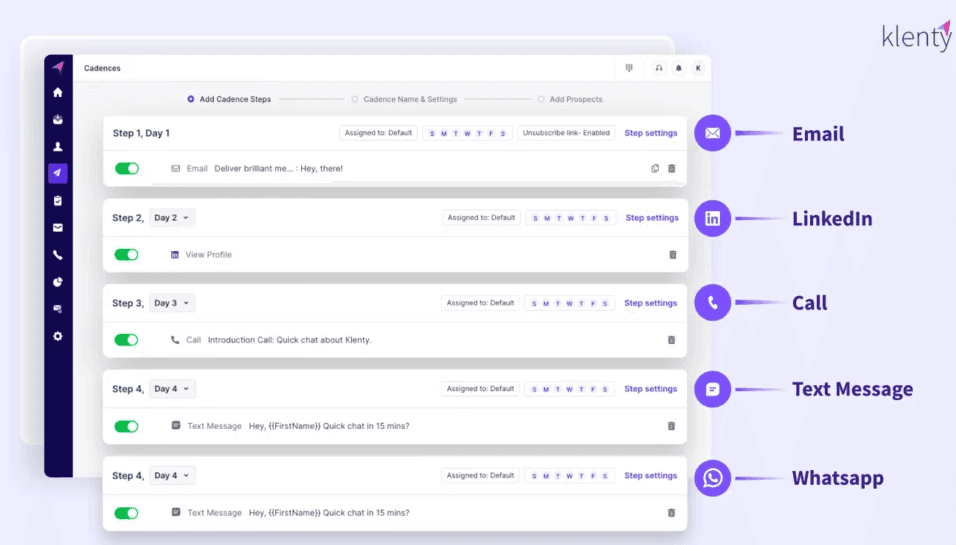Toggle off the View Profile step switch
This screenshot has width=956, height=545.
127,255
